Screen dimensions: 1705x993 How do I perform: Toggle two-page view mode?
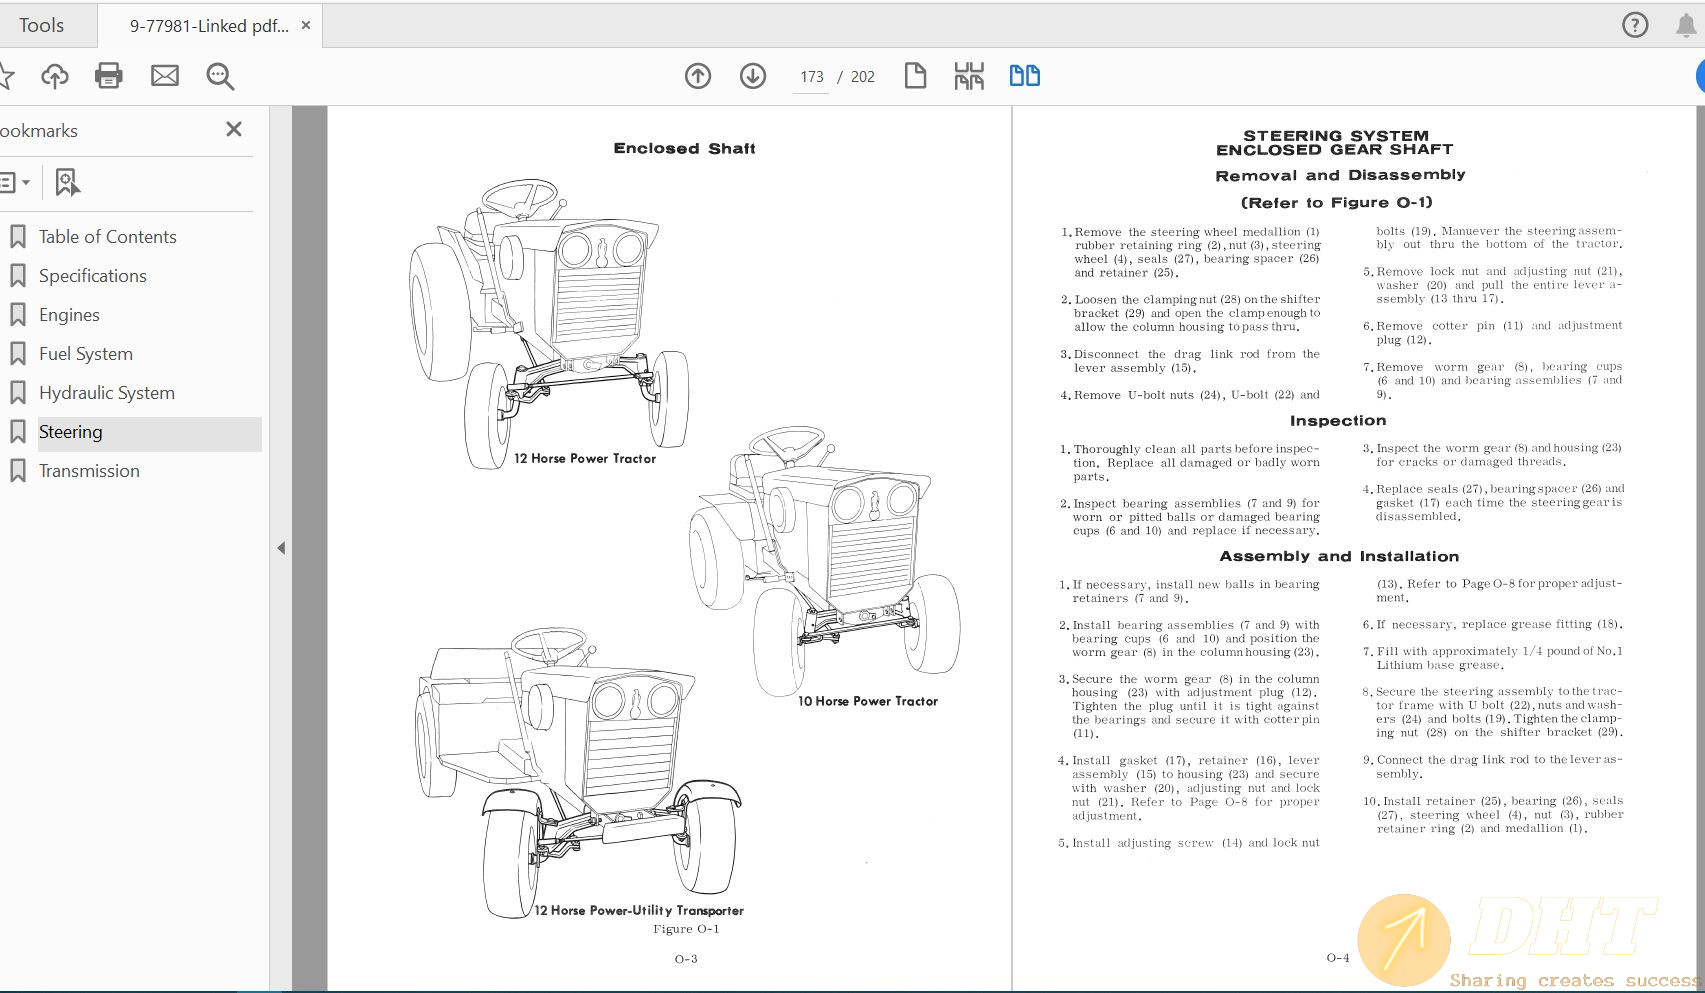point(1024,76)
